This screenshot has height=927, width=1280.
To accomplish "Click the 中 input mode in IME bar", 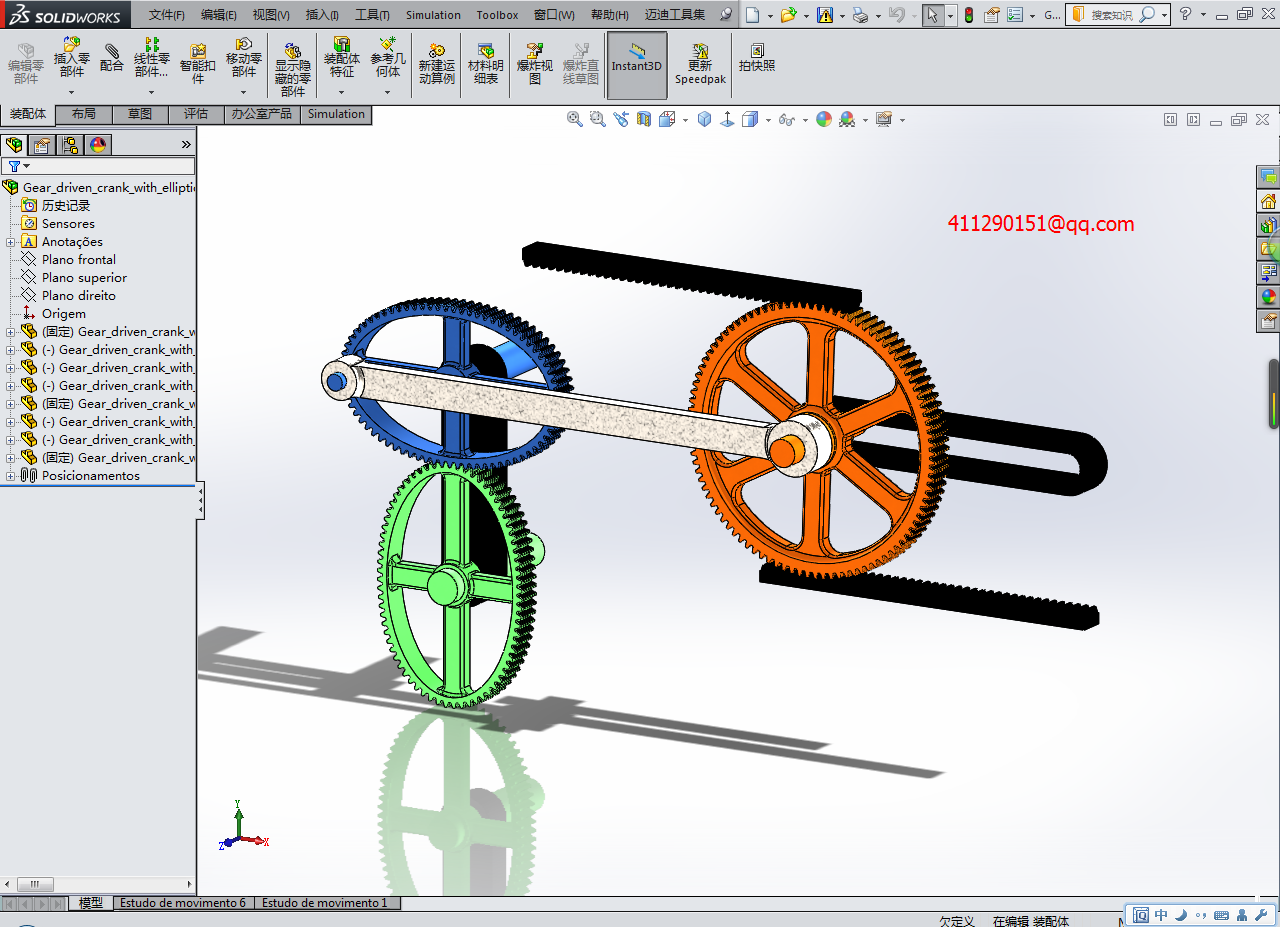I will point(1161,915).
